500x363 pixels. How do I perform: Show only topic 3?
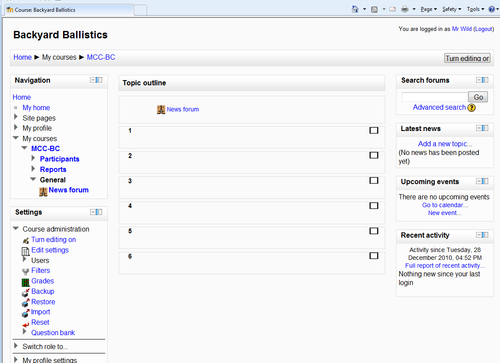pyautogui.click(x=374, y=180)
